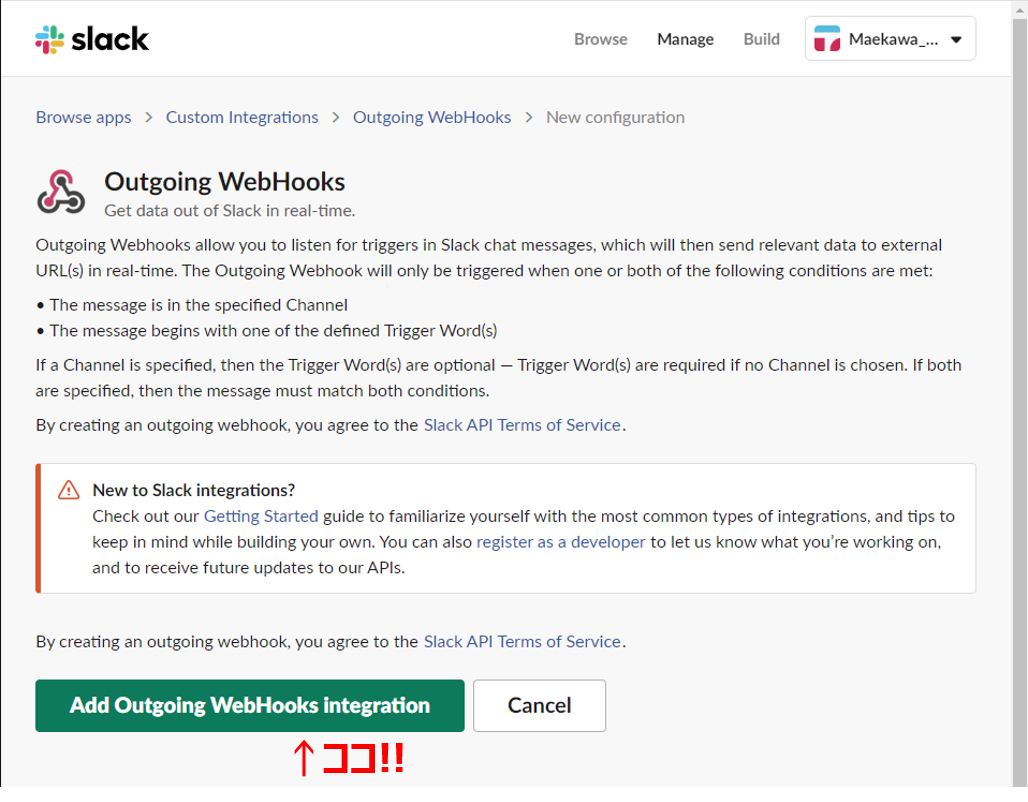Click Add Outgoing WebHooks integration button
The height and width of the screenshot is (802, 1028).
point(250,706)
